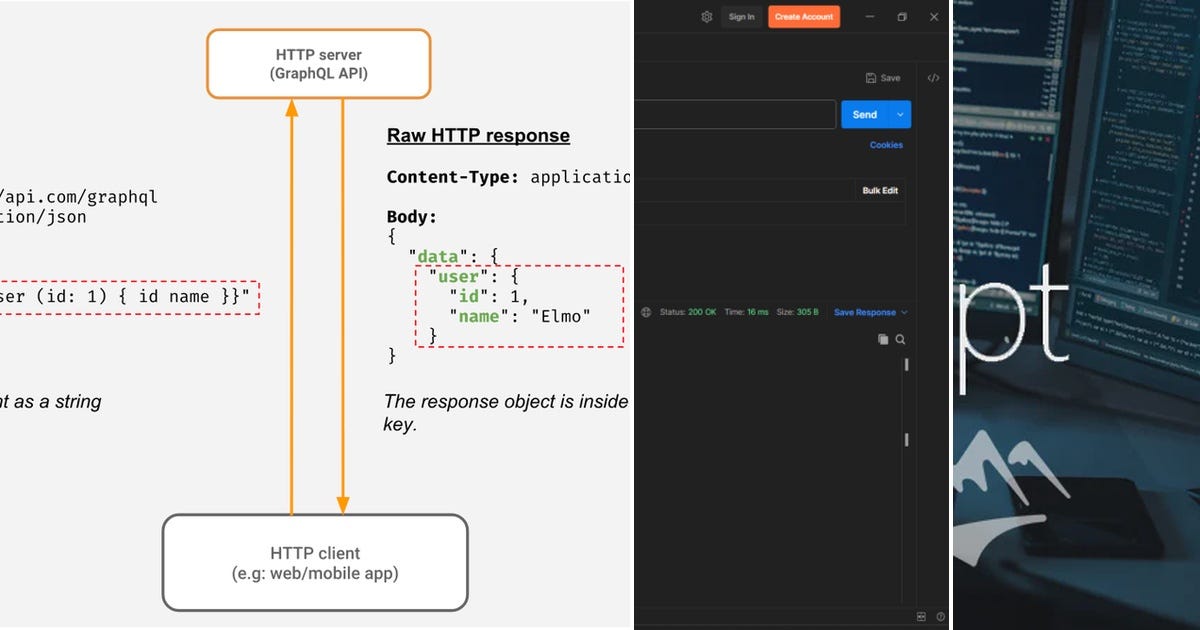Click the network connection status icon
This screenshot has width=1200, height=630.
tap(645, 311)
